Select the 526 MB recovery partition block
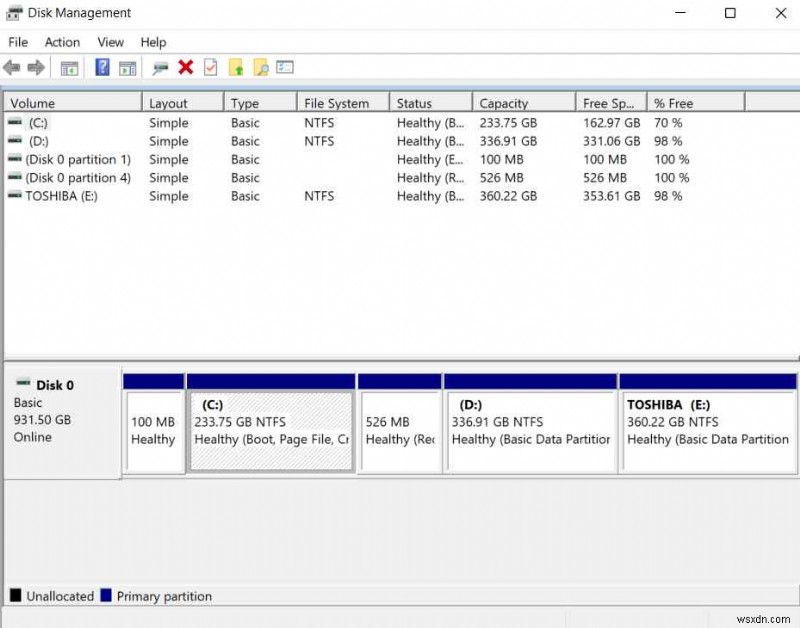This screenshot has height=628, width=800. coord(399,423)
